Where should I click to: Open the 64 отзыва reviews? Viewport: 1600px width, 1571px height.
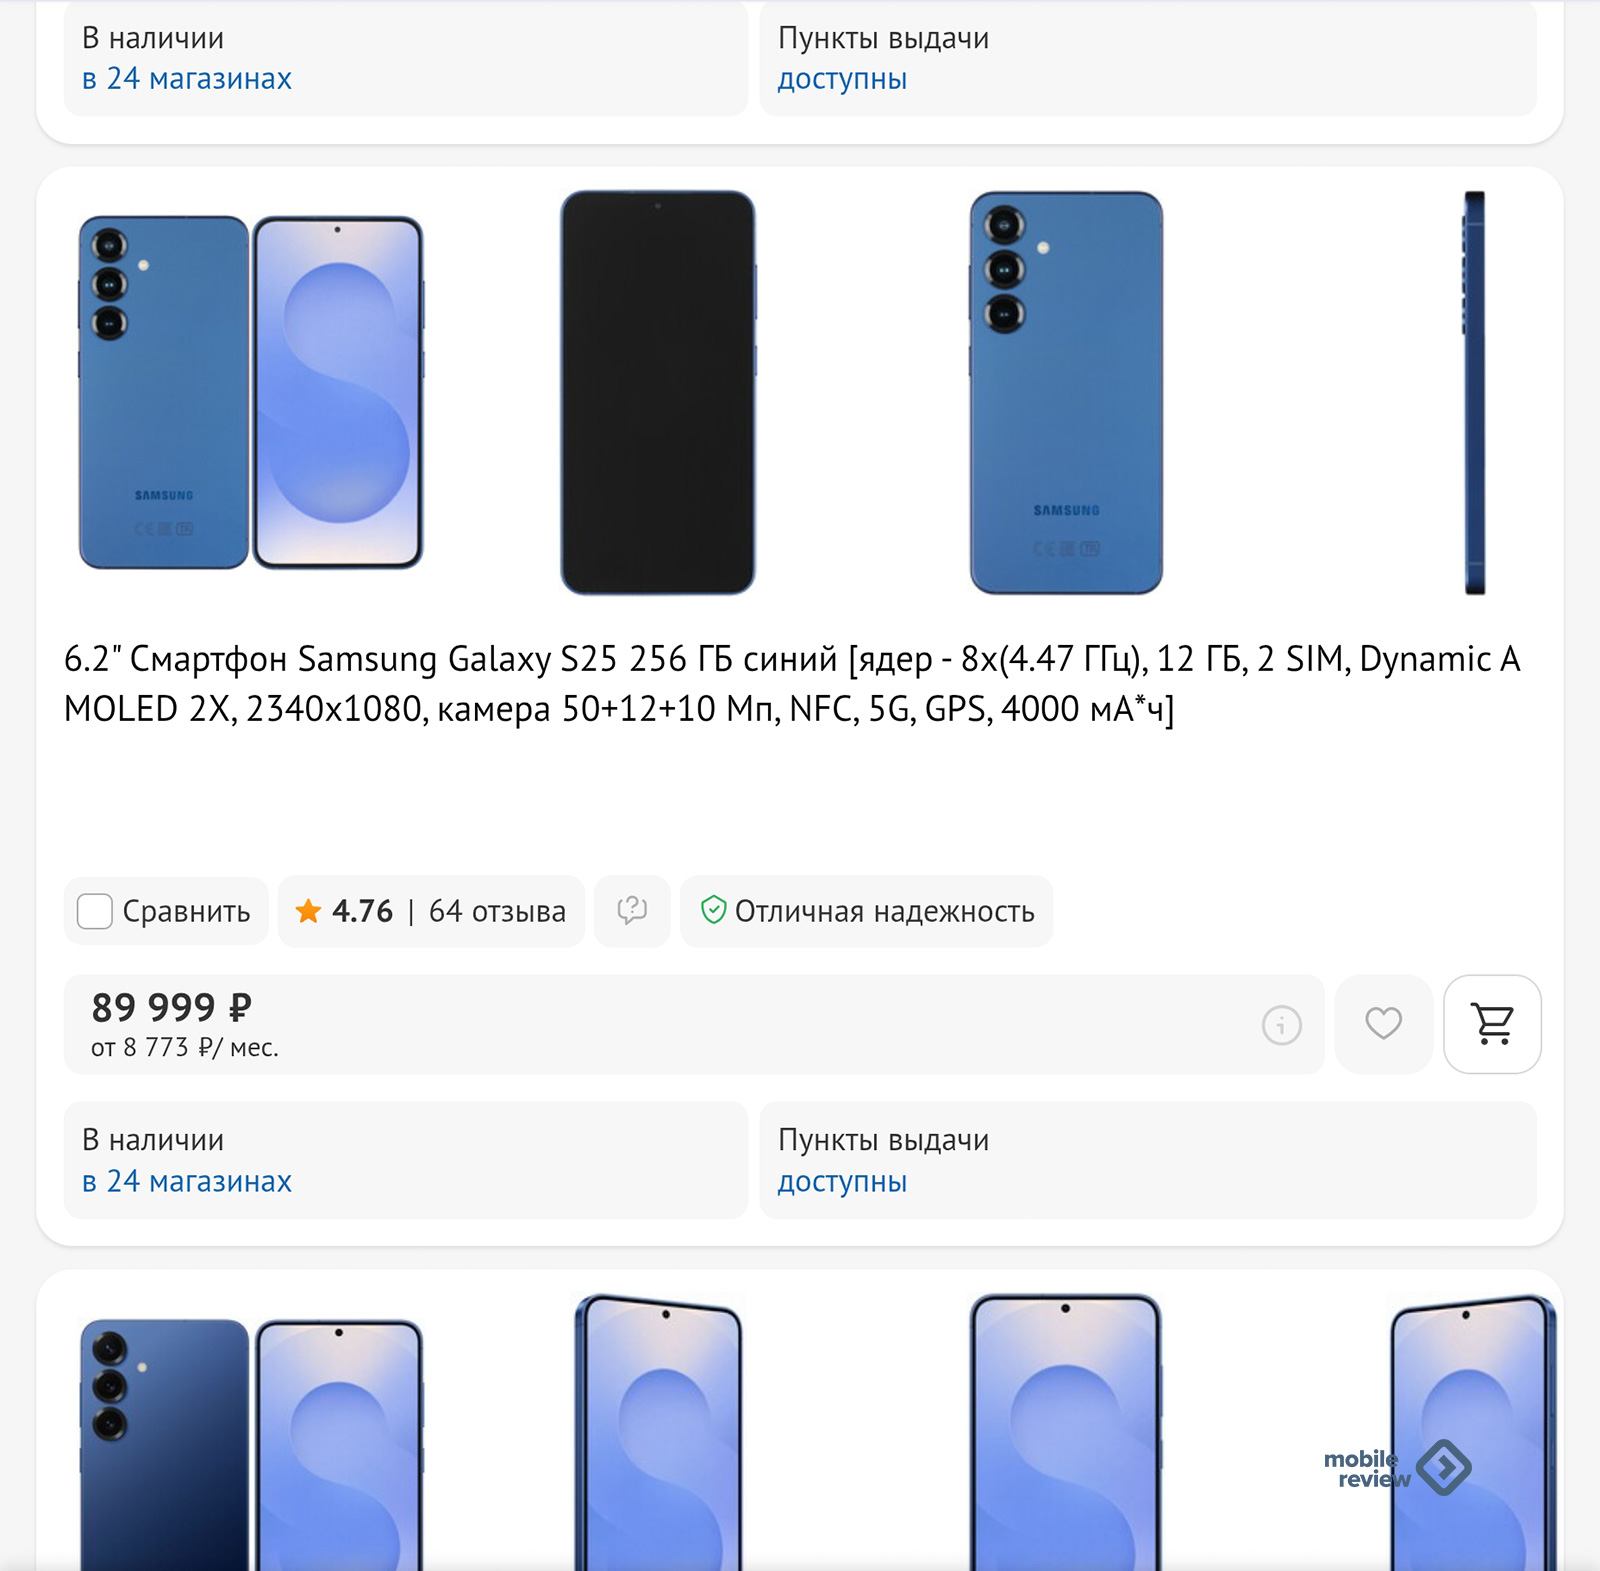[x=497, y=911]
